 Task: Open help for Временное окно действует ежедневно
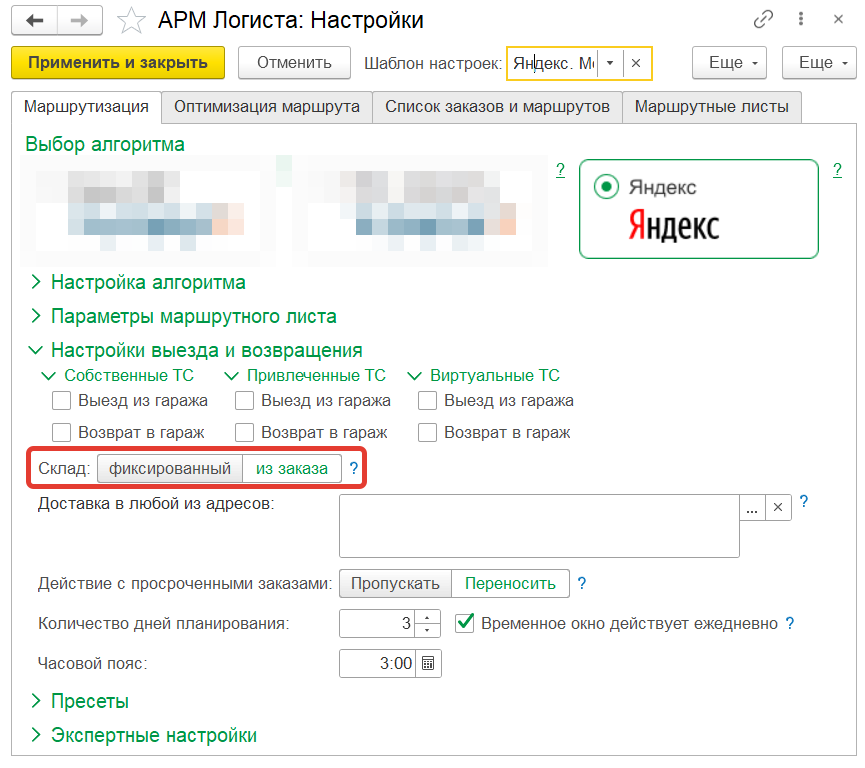point(789,623)
